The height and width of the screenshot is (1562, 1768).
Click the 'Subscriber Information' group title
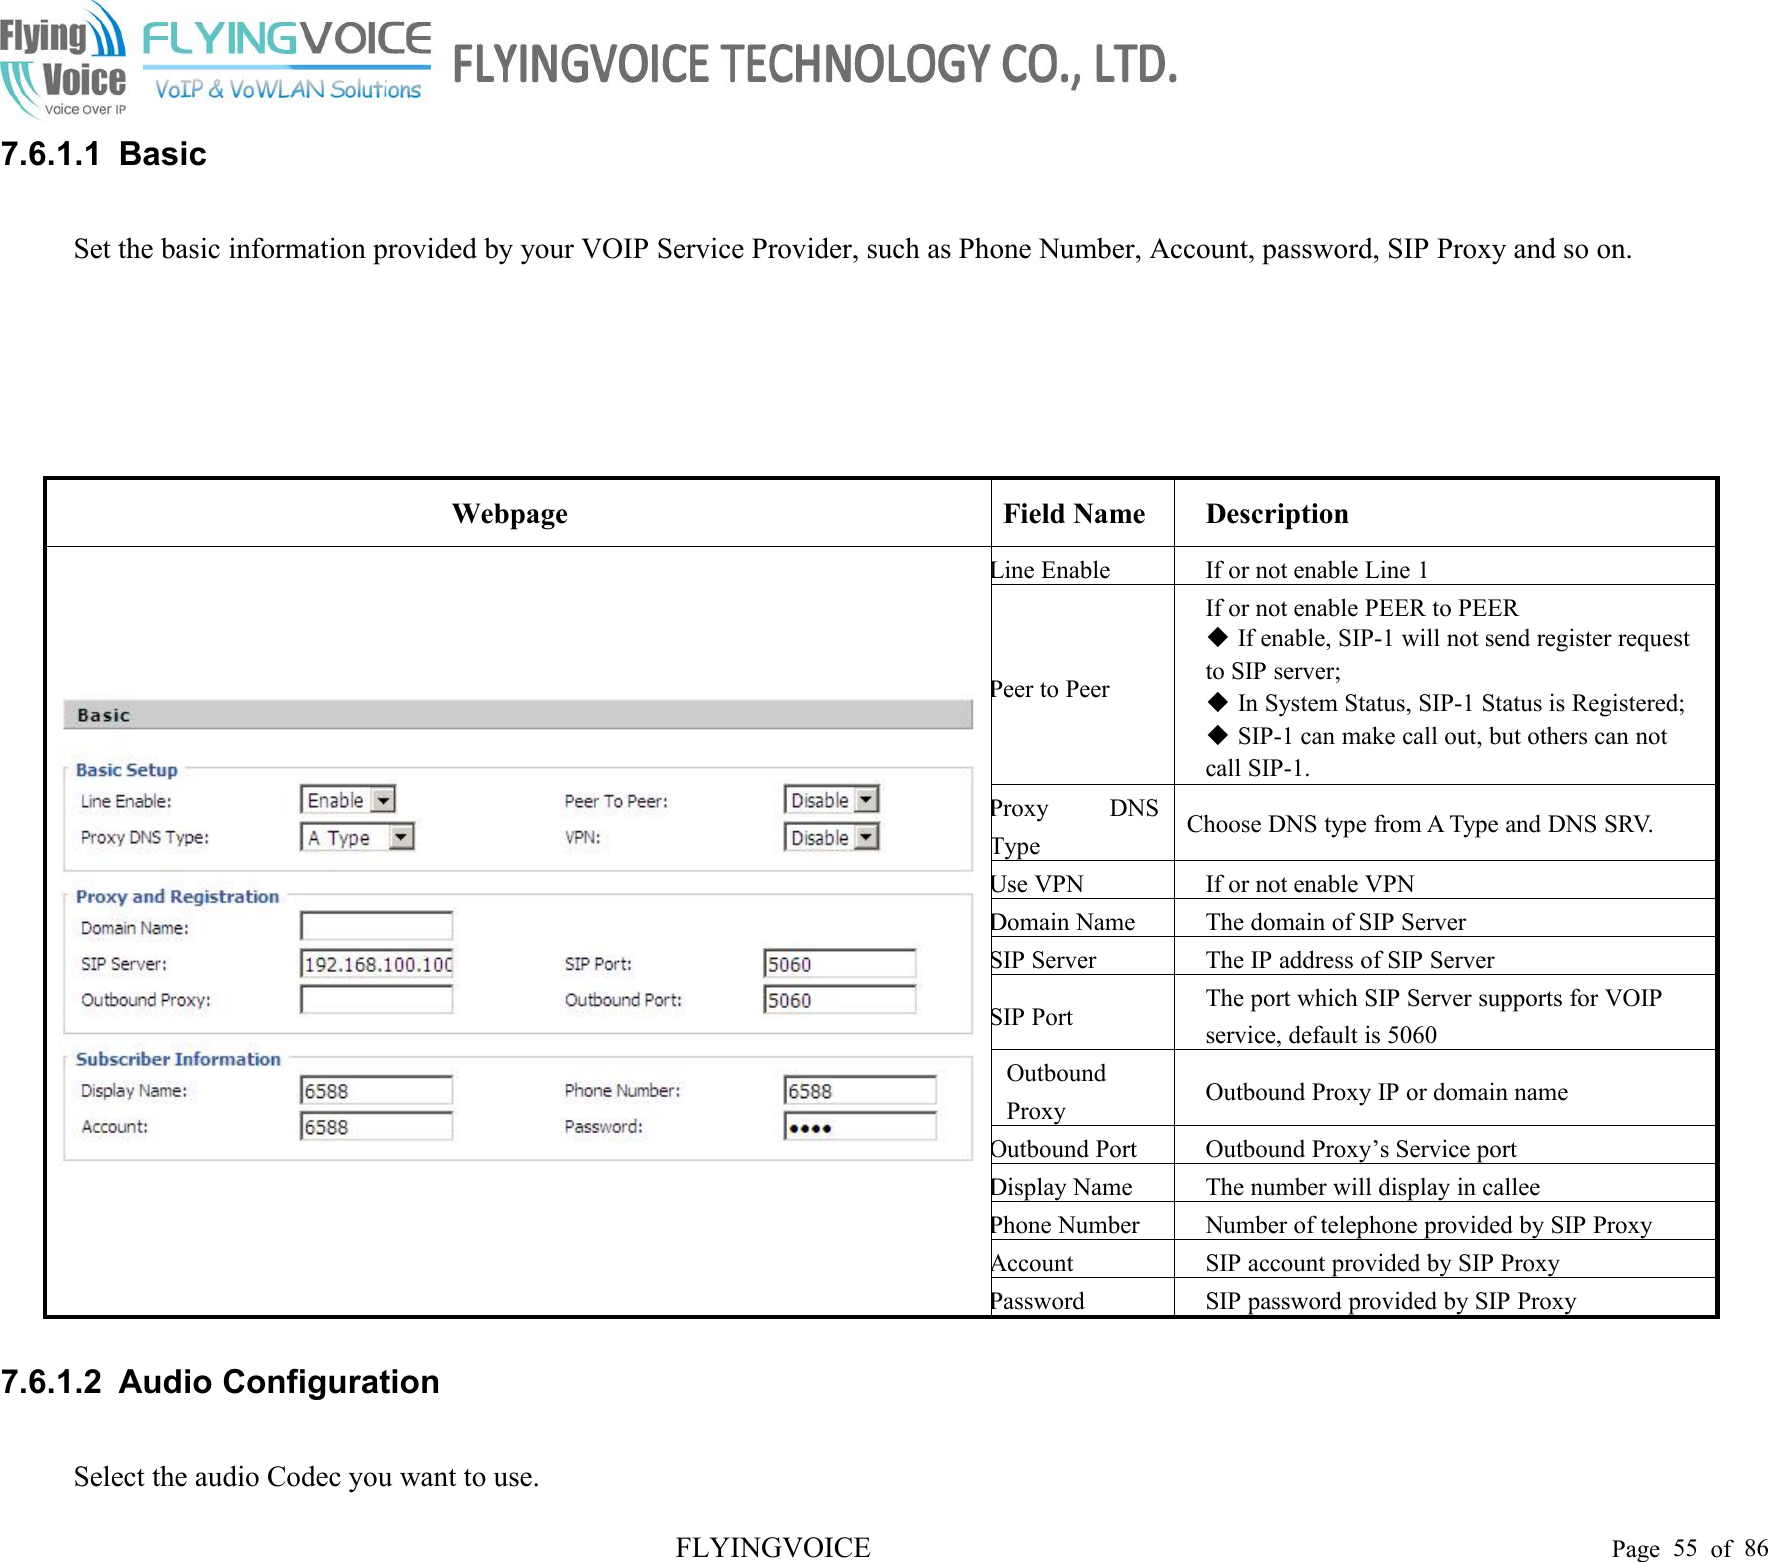click(179, 1059)
